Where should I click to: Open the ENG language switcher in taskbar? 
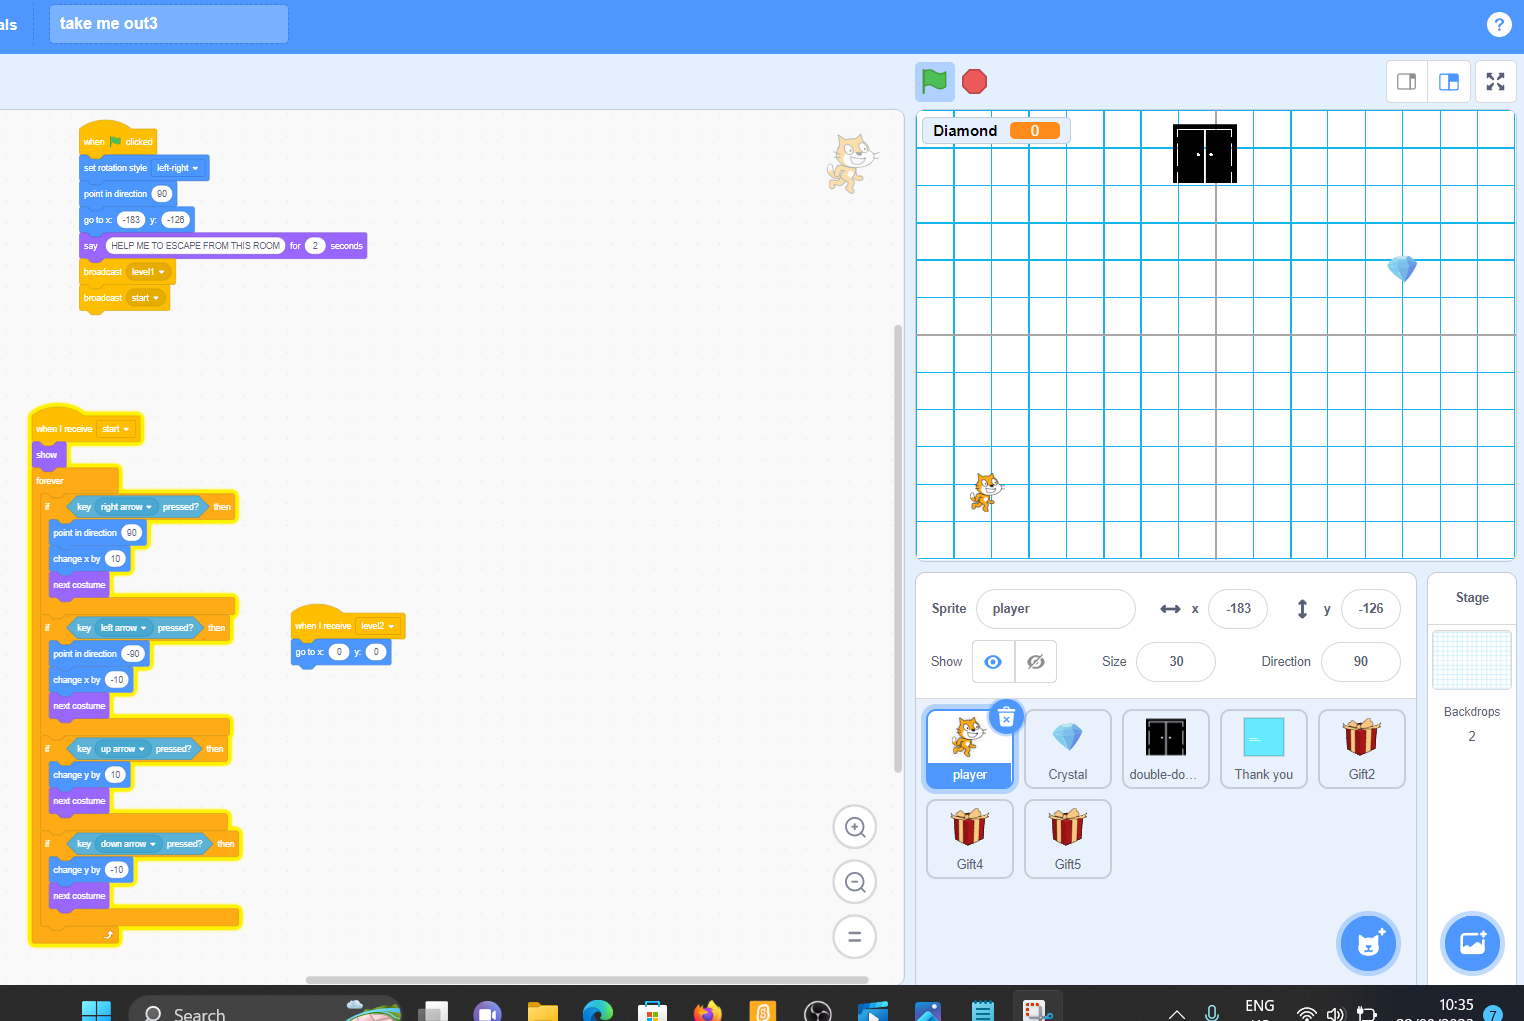tap(1259, 1006)
